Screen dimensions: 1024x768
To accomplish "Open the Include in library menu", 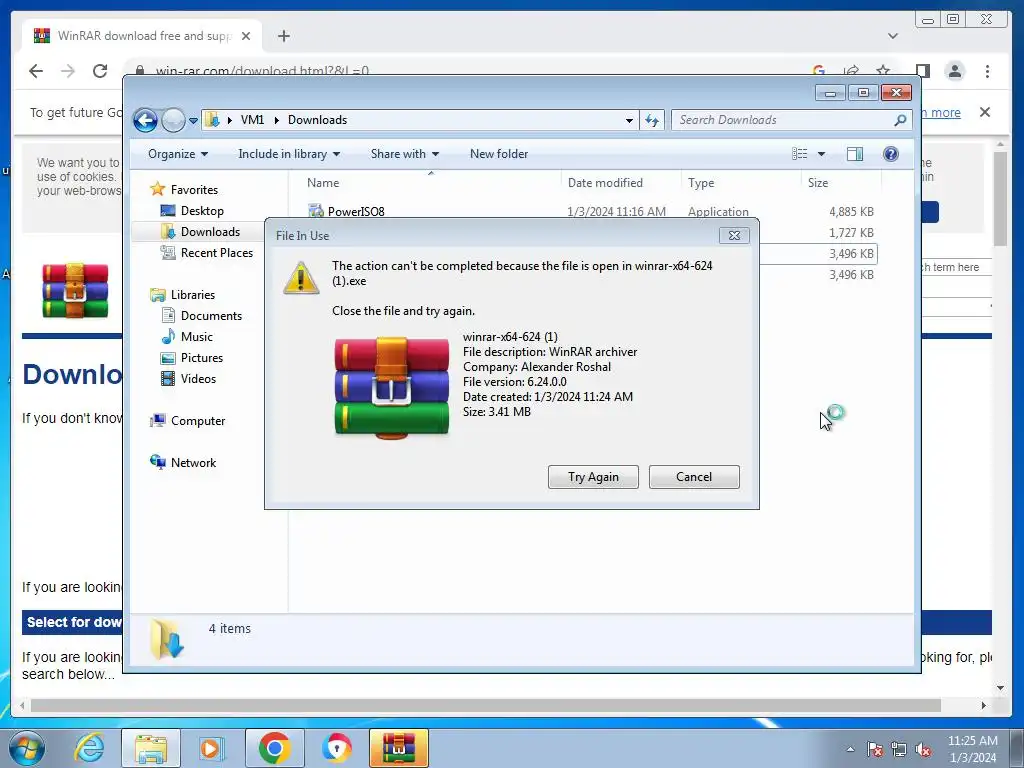I will click(x=289, y=154).
